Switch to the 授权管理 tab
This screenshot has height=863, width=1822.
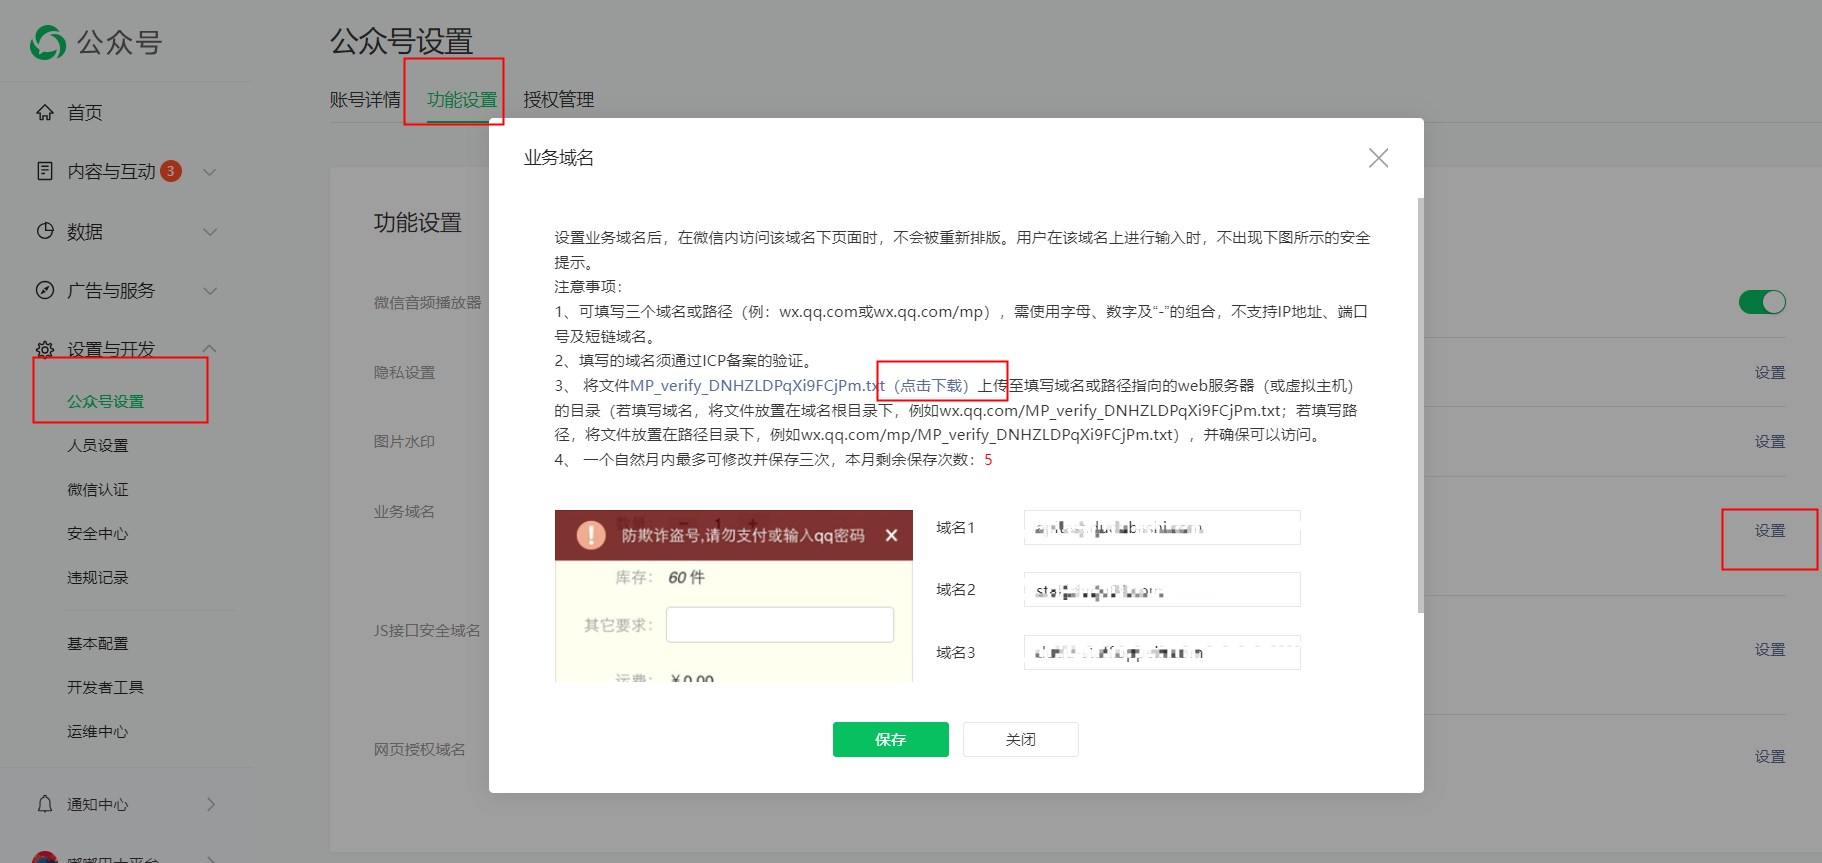pos(559,99)
